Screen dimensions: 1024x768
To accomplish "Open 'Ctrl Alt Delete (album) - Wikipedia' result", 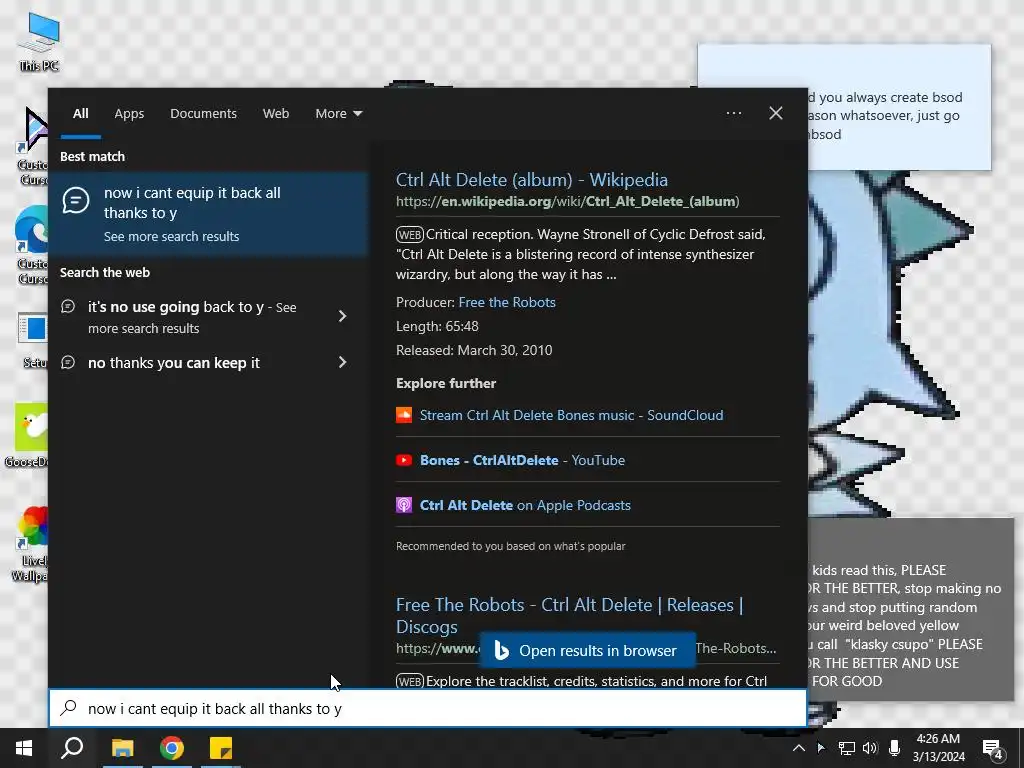I will tap(532, 180).
